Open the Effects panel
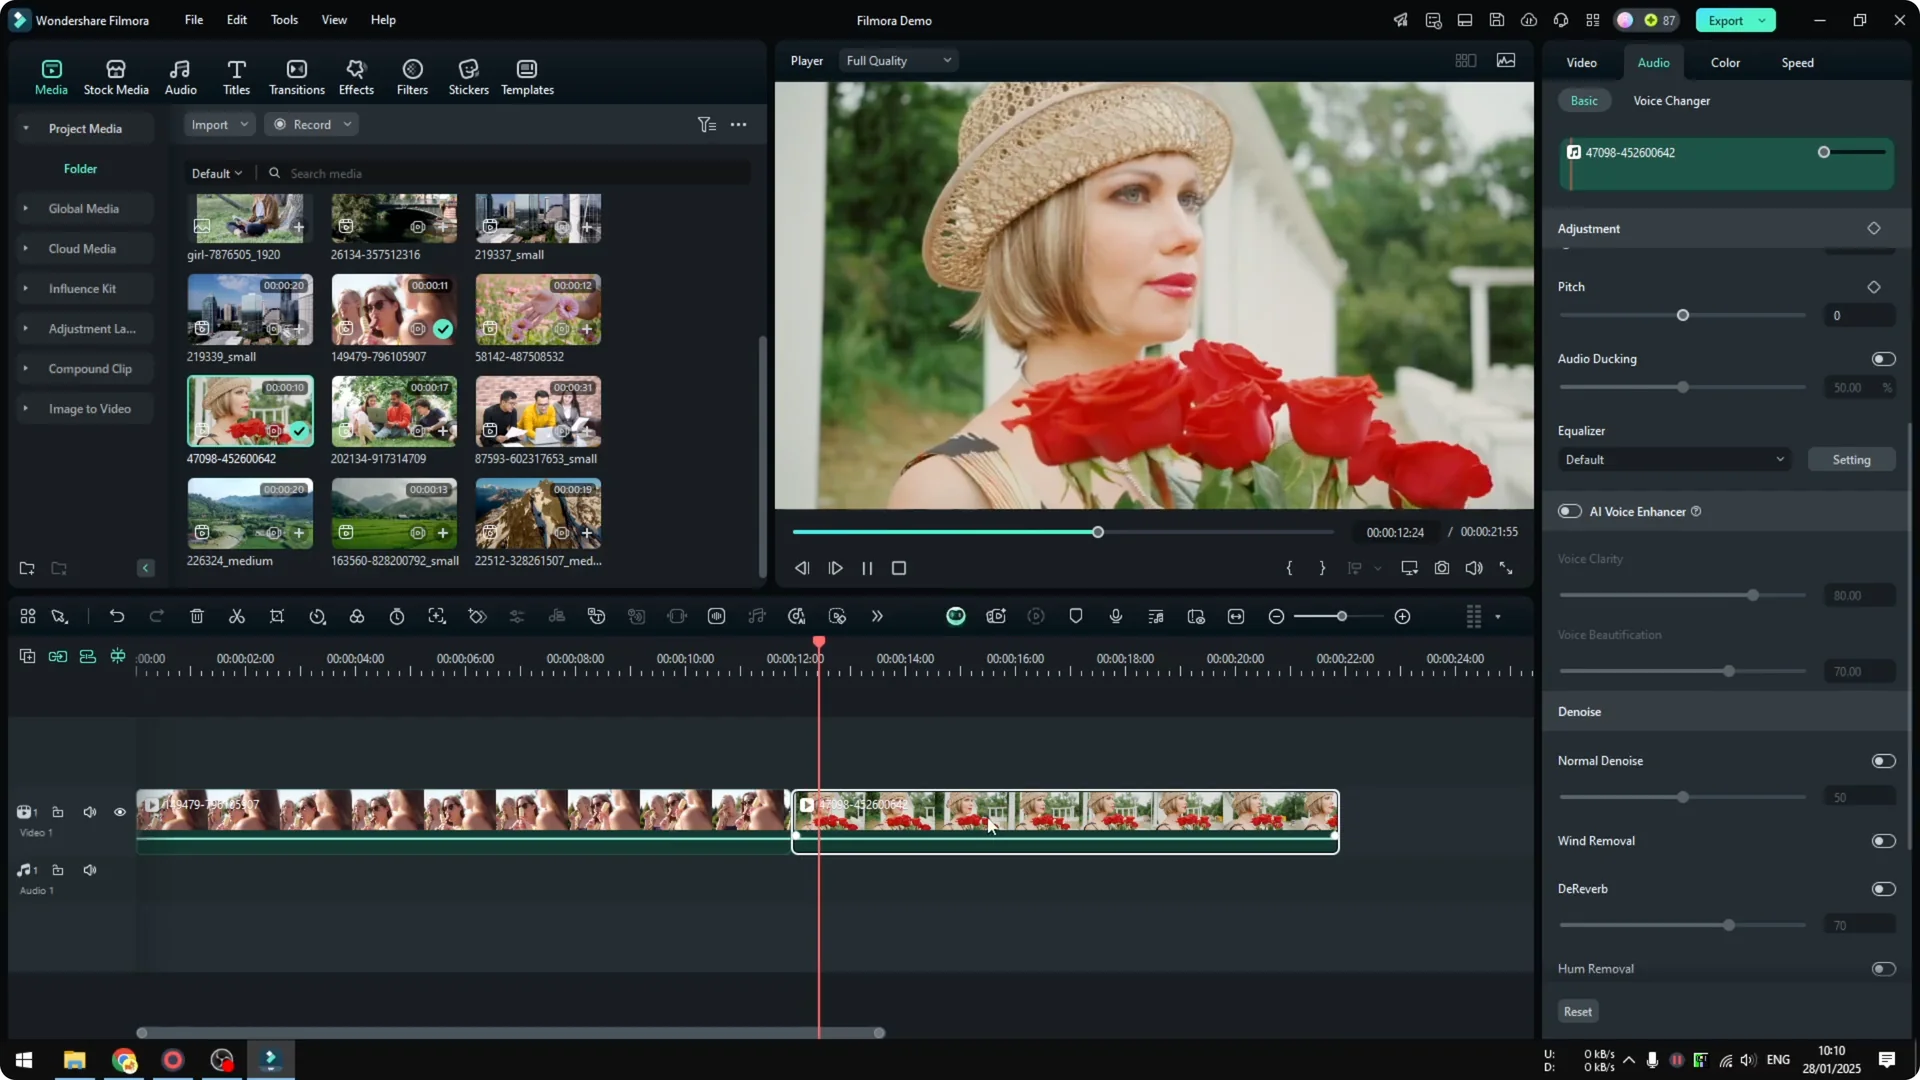This screenshot has height=1080, width=1920. [356, 76]
